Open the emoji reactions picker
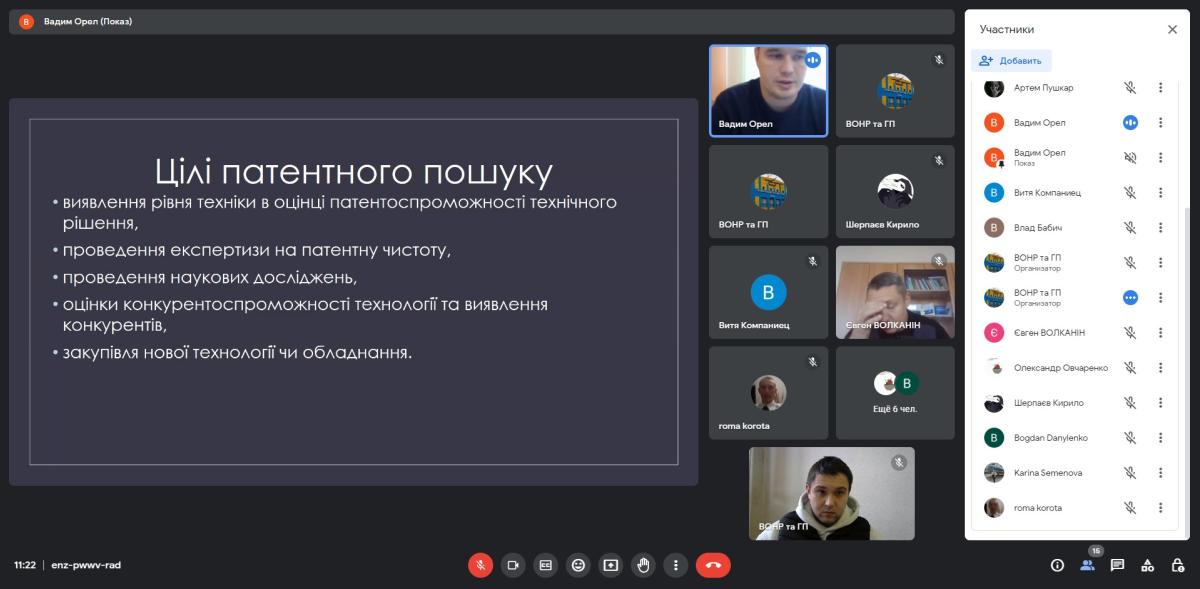Image resolution: width=1200 pixels, height=589 pixels. 578,565
